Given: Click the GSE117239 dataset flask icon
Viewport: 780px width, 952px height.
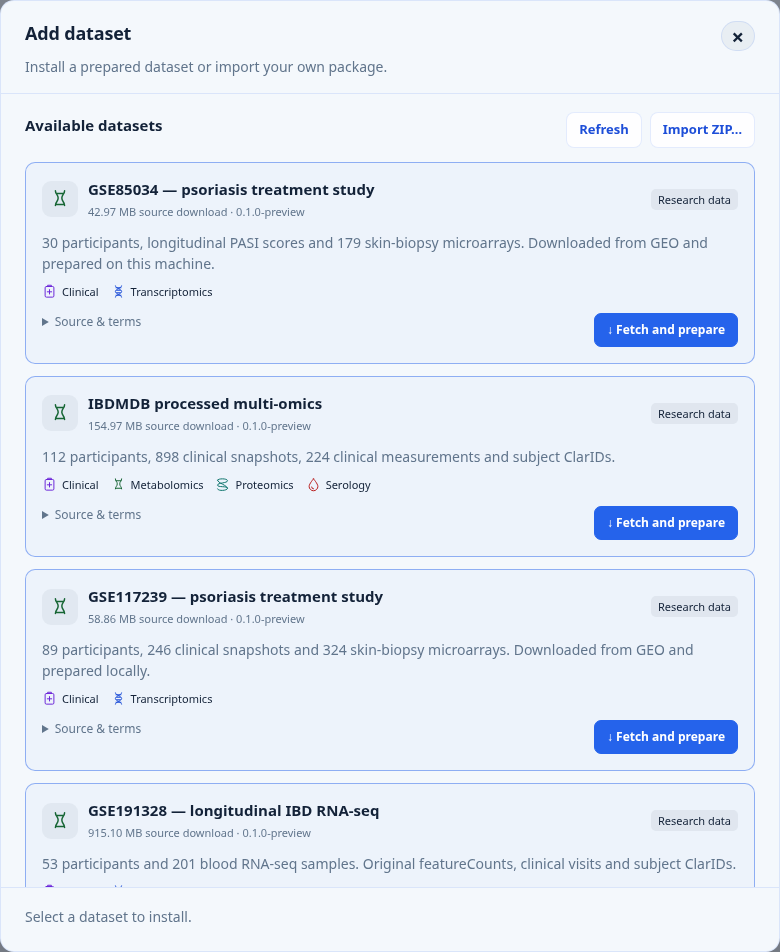Looking at the screenshot, I should 59,606.
